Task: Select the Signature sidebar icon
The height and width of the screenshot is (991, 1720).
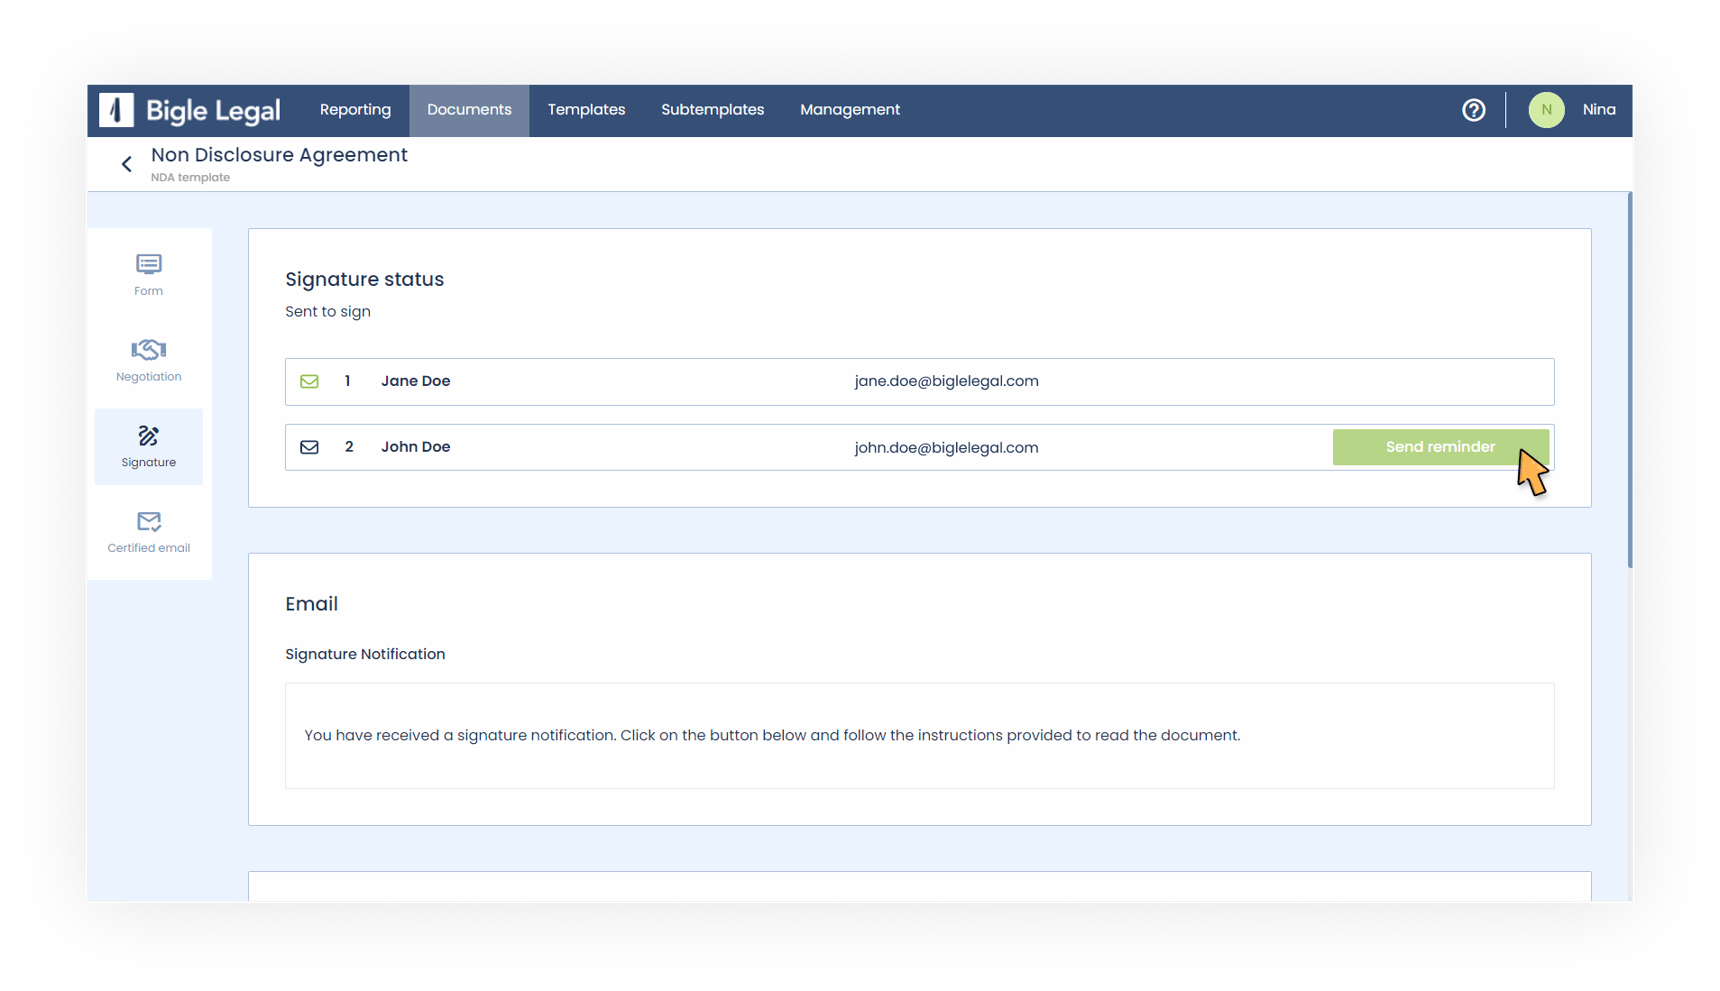Action: [x=149, y=446]
